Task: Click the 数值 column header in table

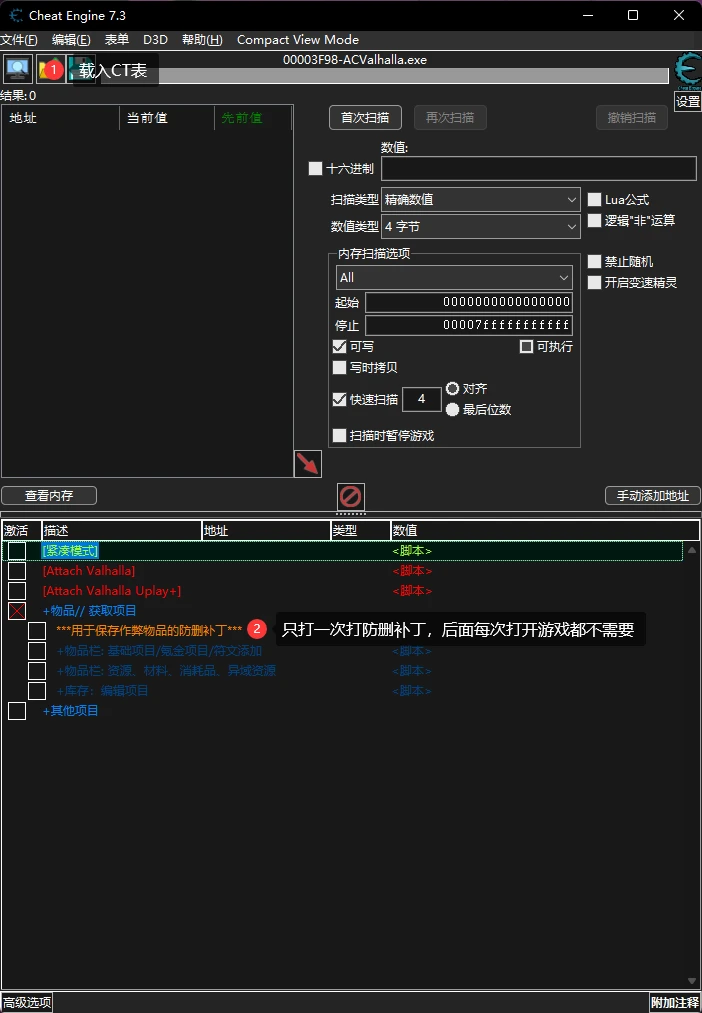Action: [x=545, y=531]
